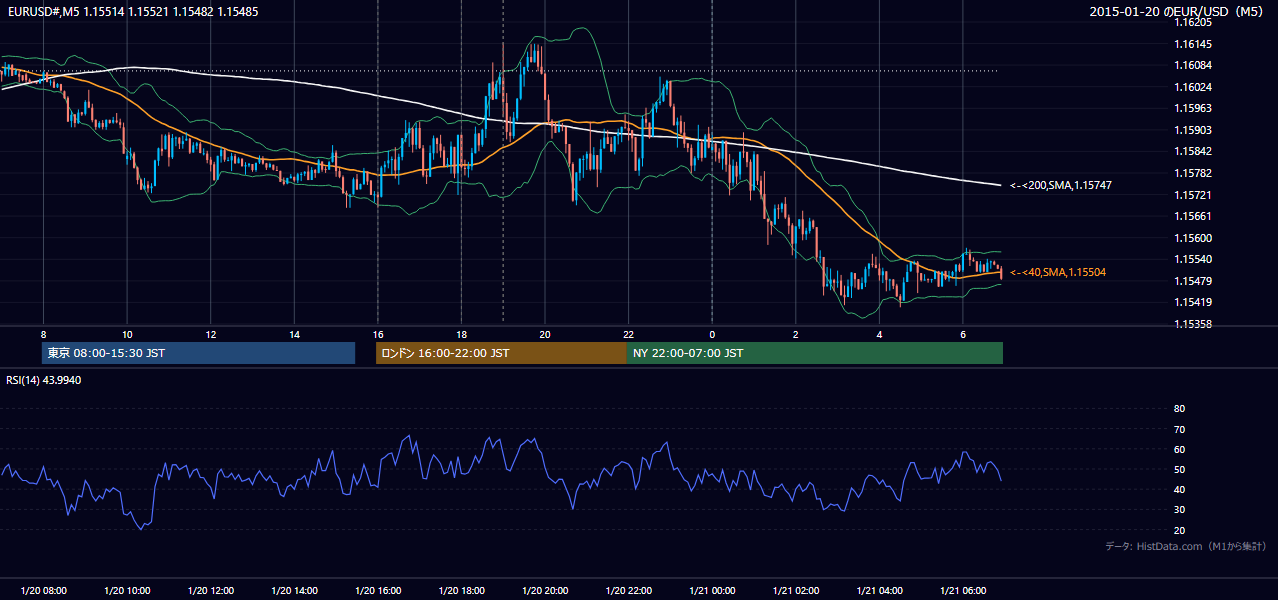Click RSI scale value 80
The image size is (1278, 600).
(1179, 409)
